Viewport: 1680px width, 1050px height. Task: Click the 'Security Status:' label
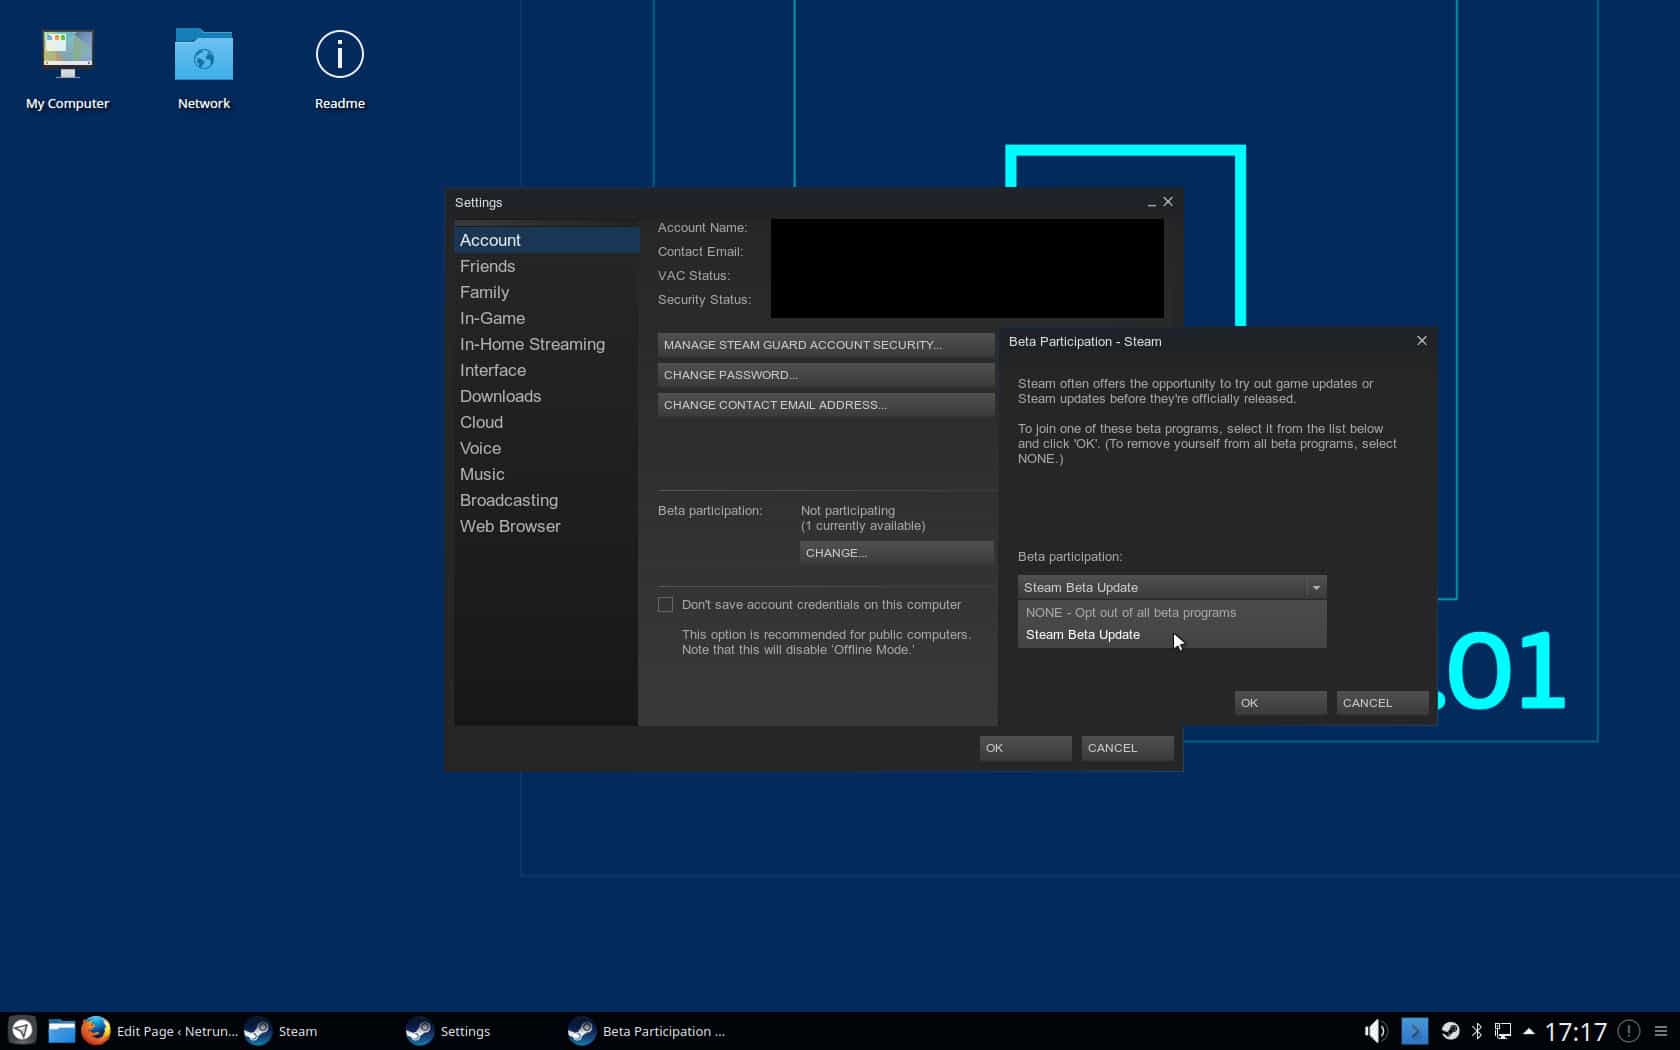[x=704, y=300]
